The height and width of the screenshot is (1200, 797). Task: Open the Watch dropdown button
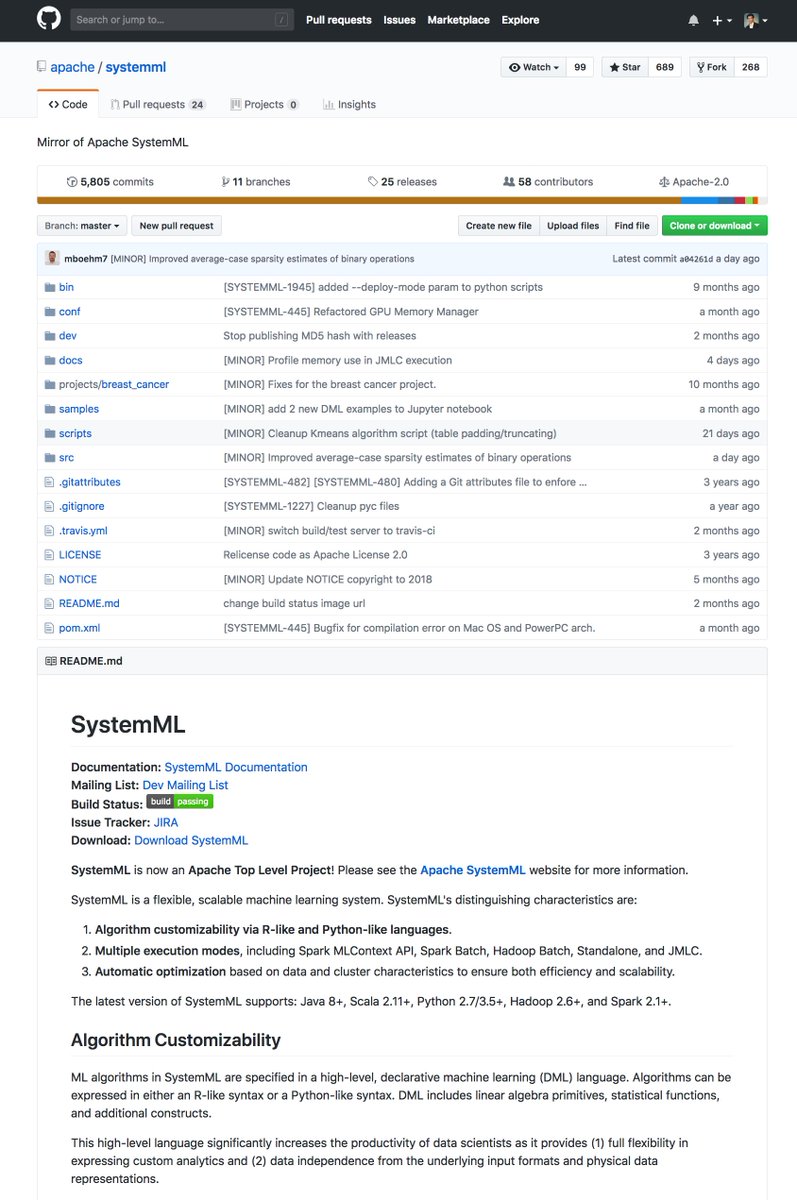pos(533,67)
